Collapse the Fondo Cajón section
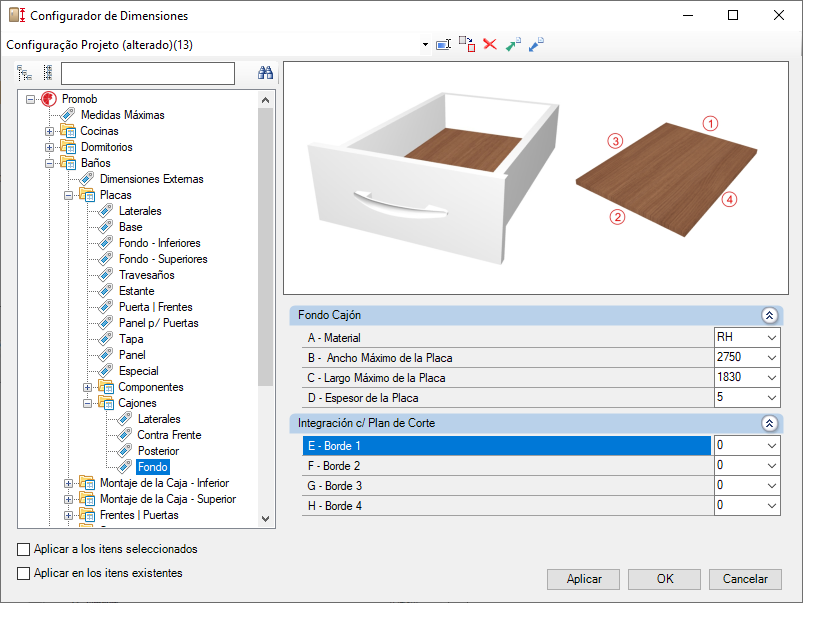The width and height of the screenshot is (831, 617). click(x=770, y=315)
